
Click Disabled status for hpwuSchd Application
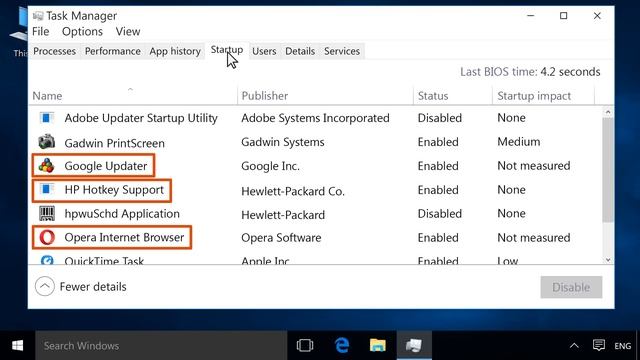point(440,213)
